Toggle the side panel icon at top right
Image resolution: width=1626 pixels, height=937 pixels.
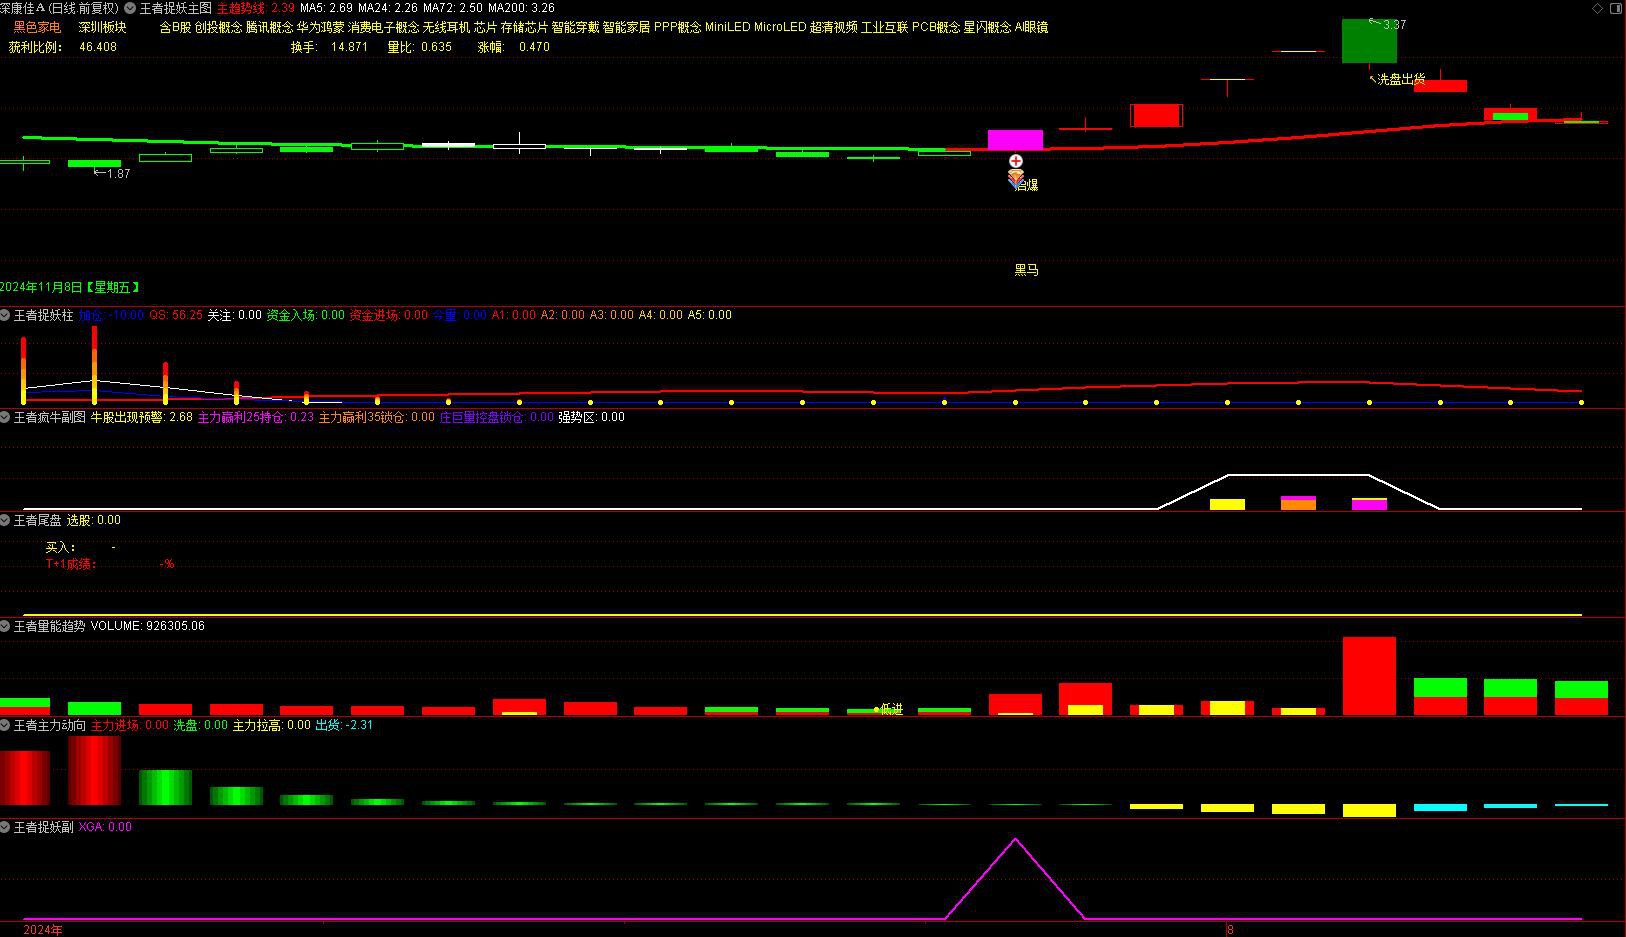1614,8
